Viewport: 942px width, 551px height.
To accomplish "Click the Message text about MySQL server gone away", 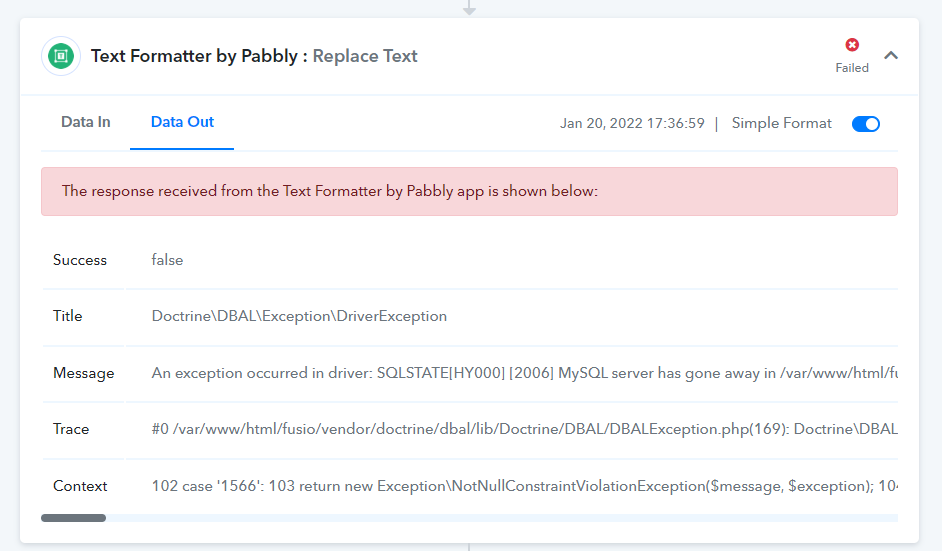I will 524,373.
